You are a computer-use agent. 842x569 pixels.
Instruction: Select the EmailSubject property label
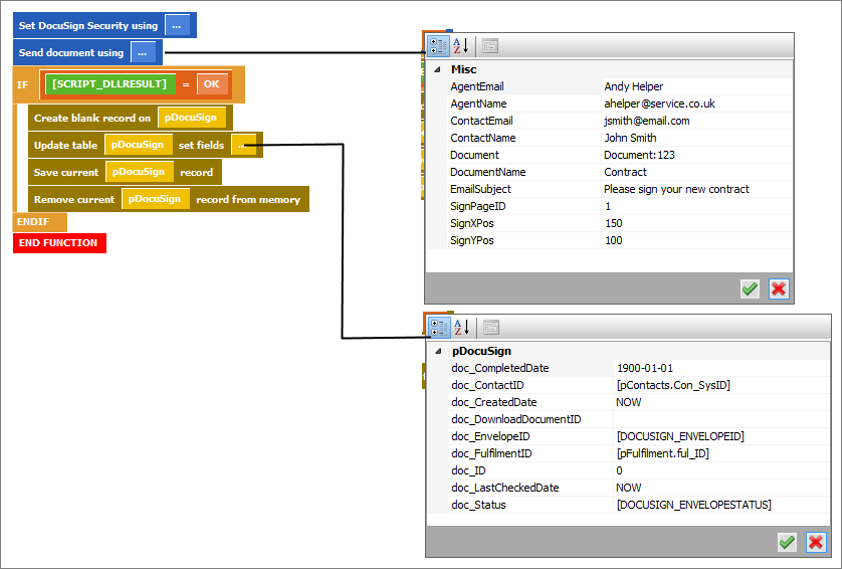(481, 189)
